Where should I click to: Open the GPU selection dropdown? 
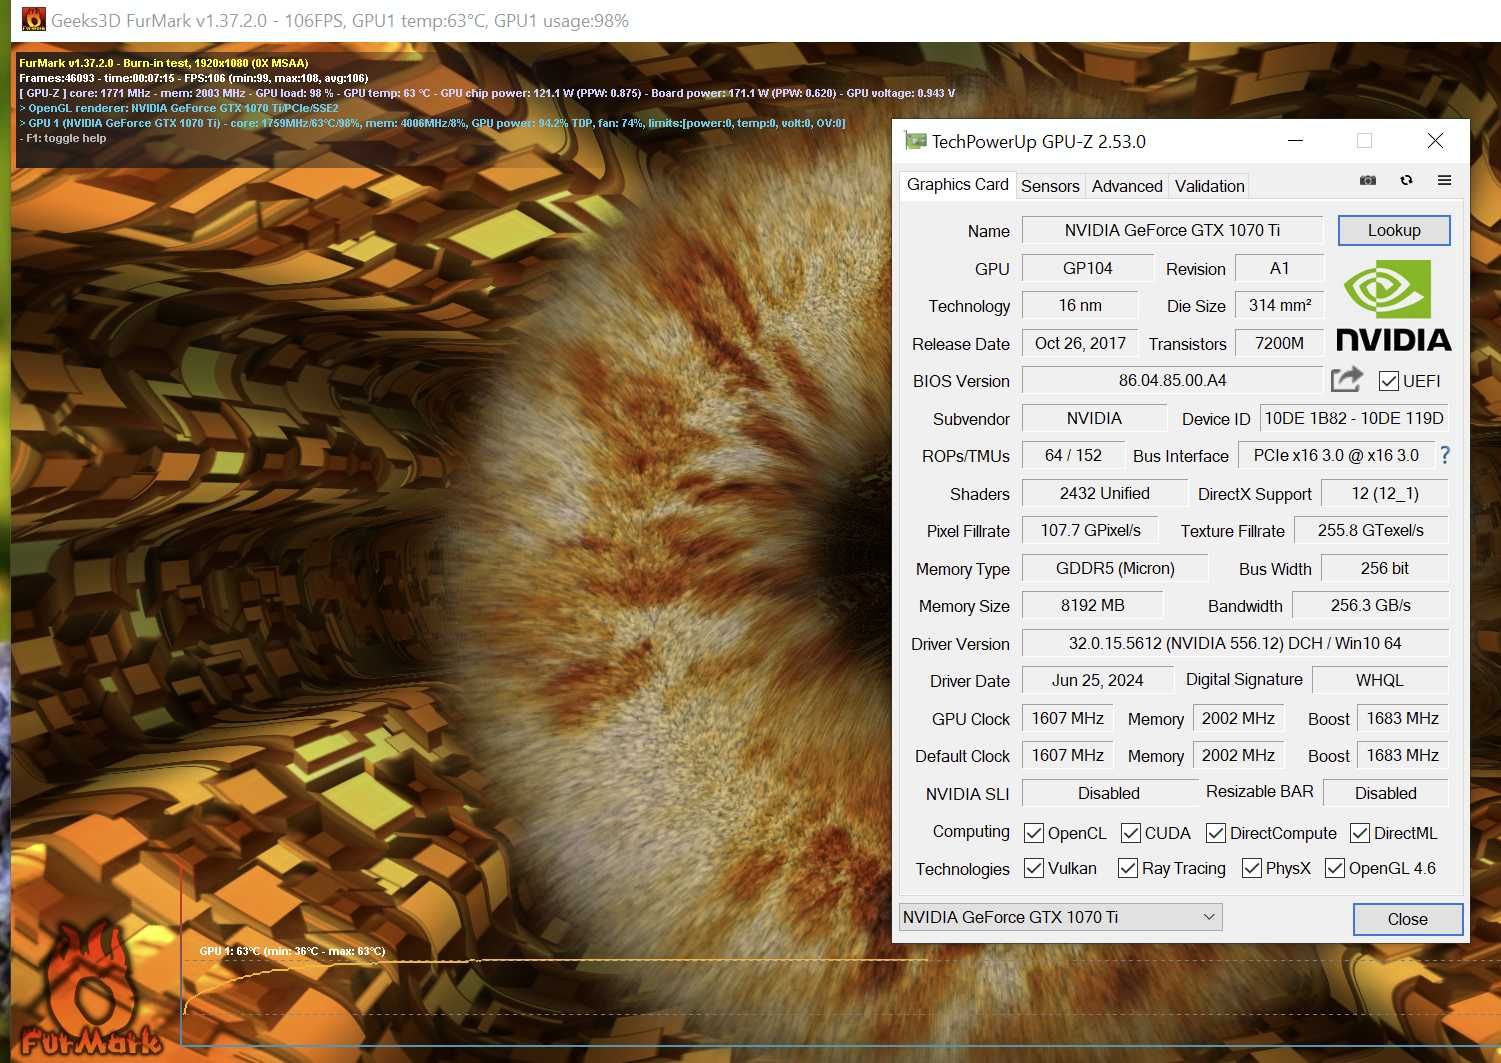tap(1060, 917)
